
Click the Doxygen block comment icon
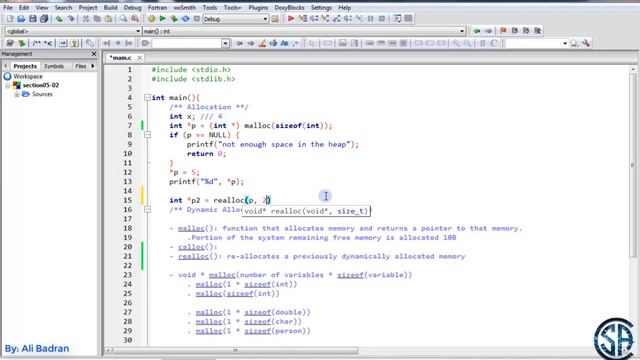[x=37, y=43]
